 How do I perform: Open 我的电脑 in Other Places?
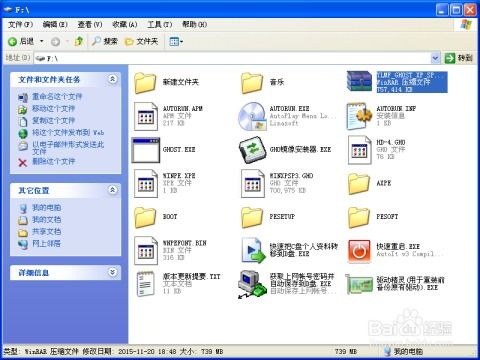coord(46,208)
